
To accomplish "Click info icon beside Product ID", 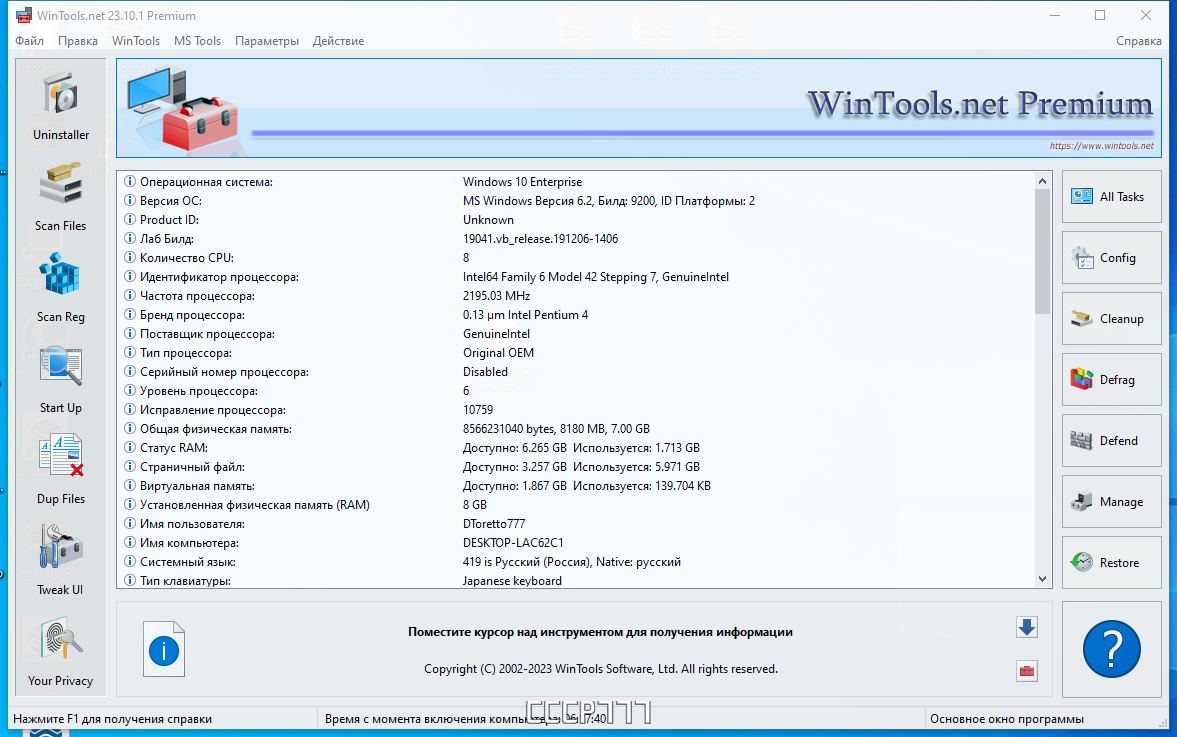I will pyautogui.click(x=130, y=219).
